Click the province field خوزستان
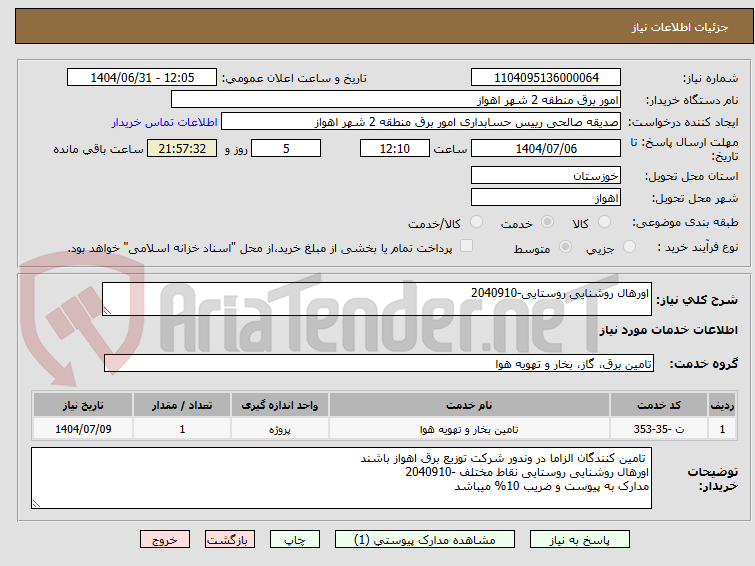The image size is (755, 566). click(x=546, y=175)
